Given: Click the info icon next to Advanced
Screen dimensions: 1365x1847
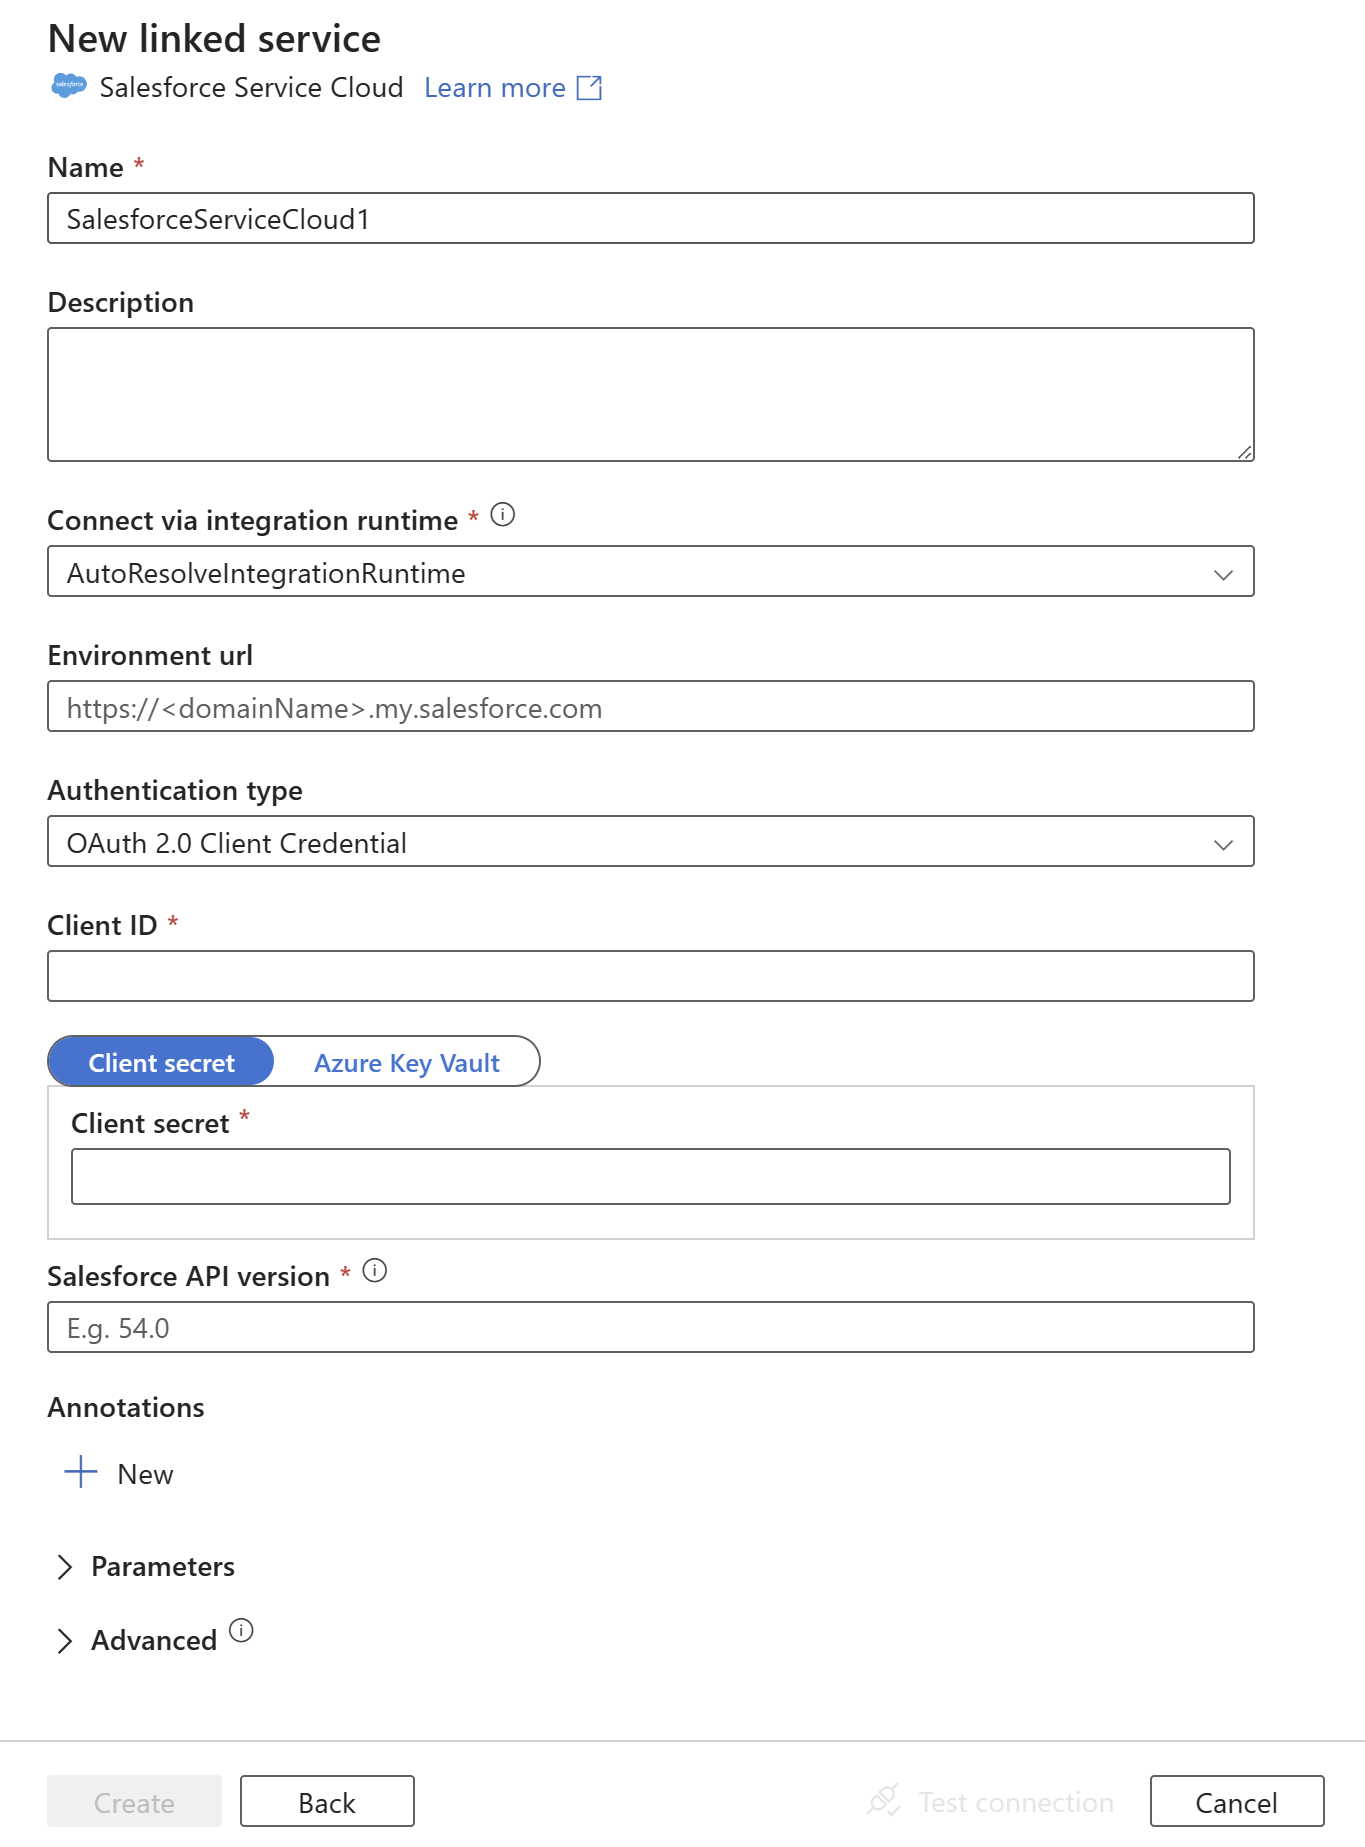Looking at the screenshot, I should point(240,1627).
